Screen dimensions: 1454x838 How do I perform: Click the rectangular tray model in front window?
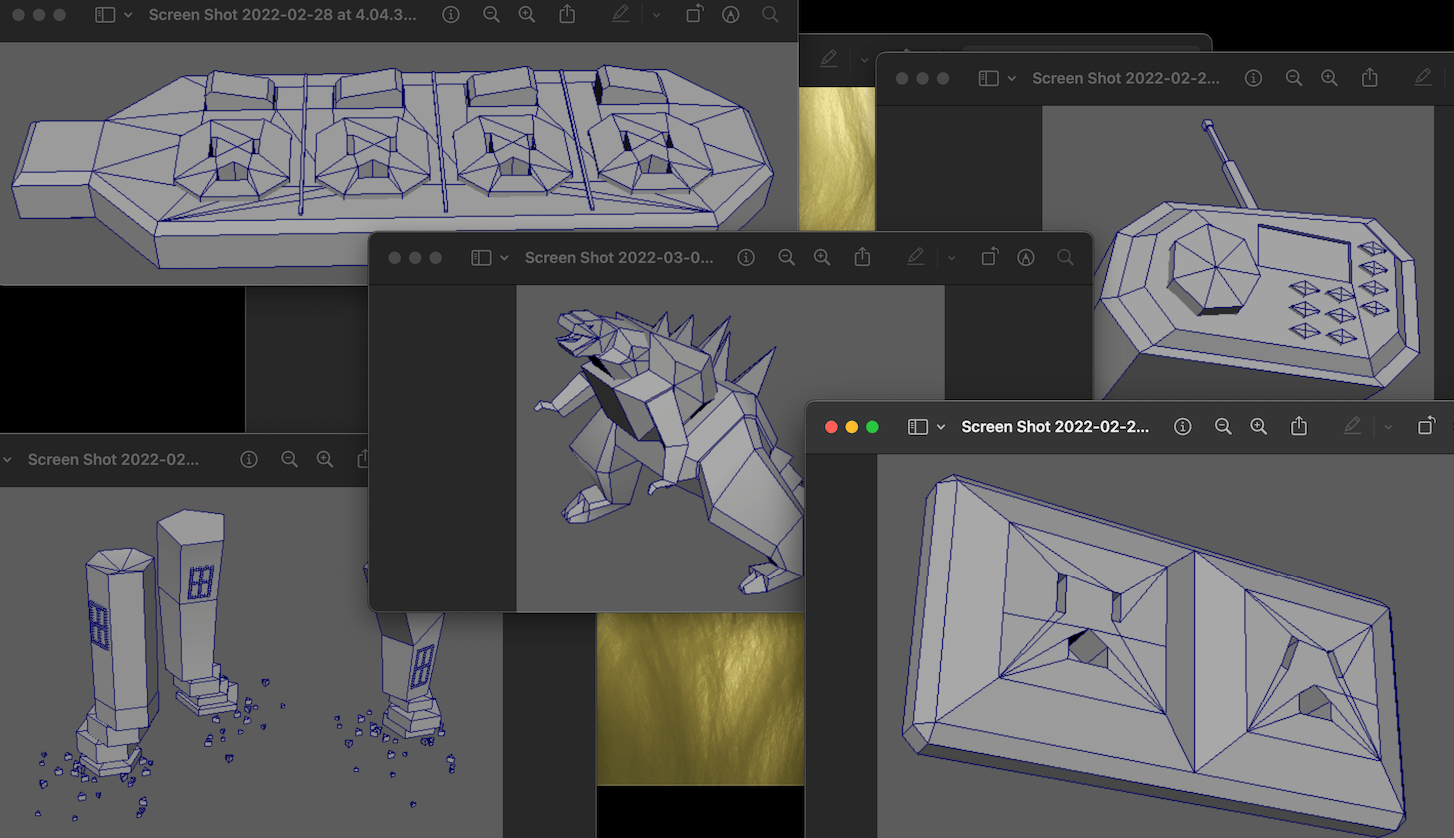(x=1165, y=646)
